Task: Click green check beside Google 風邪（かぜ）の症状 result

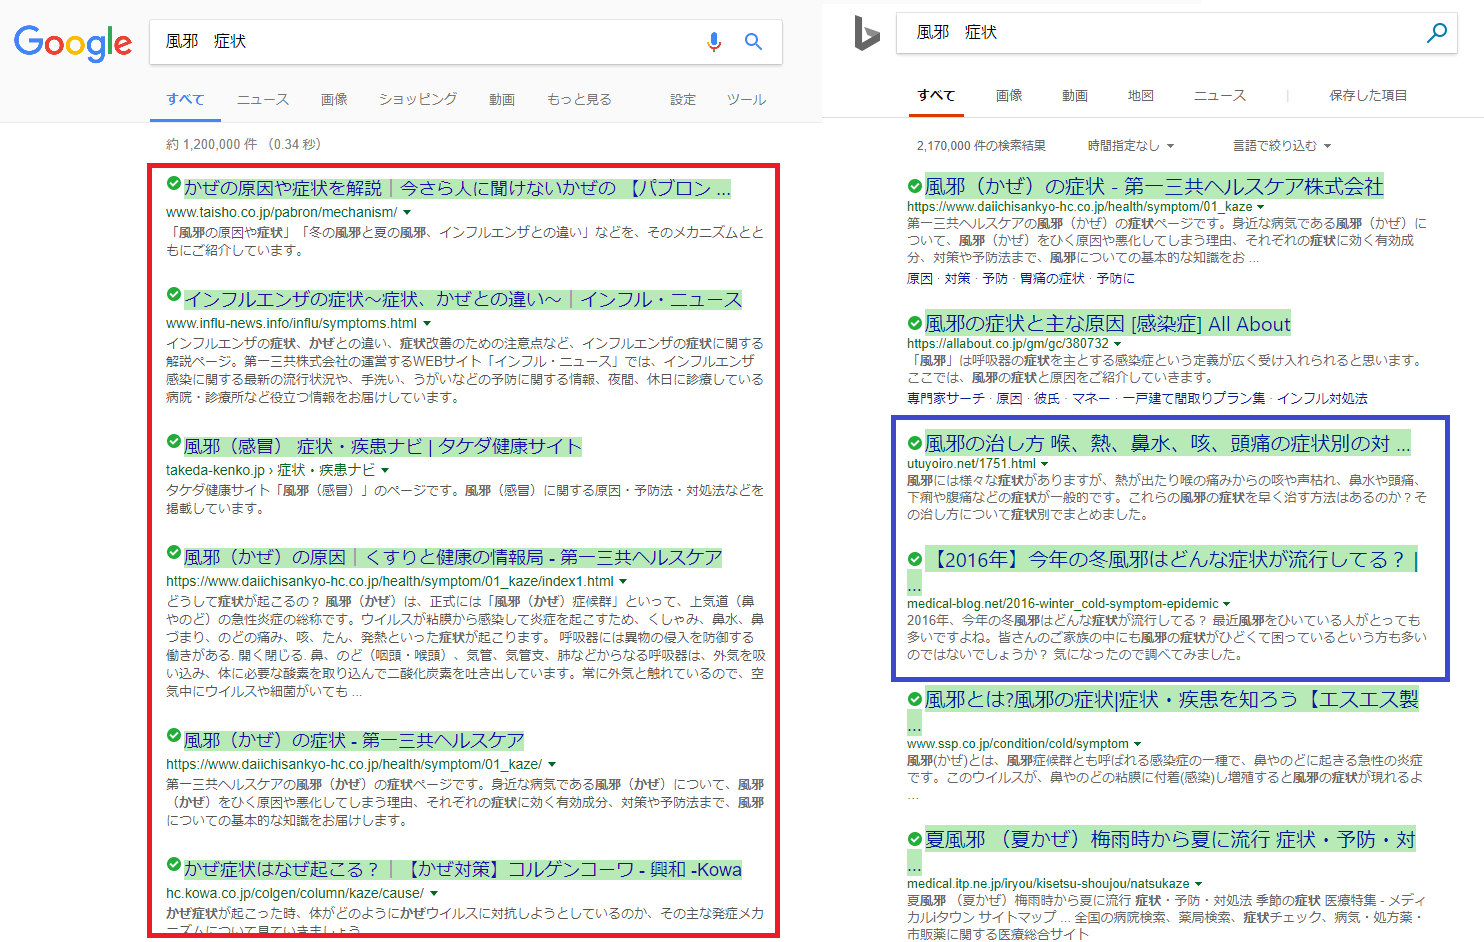Action: (174, 736)
